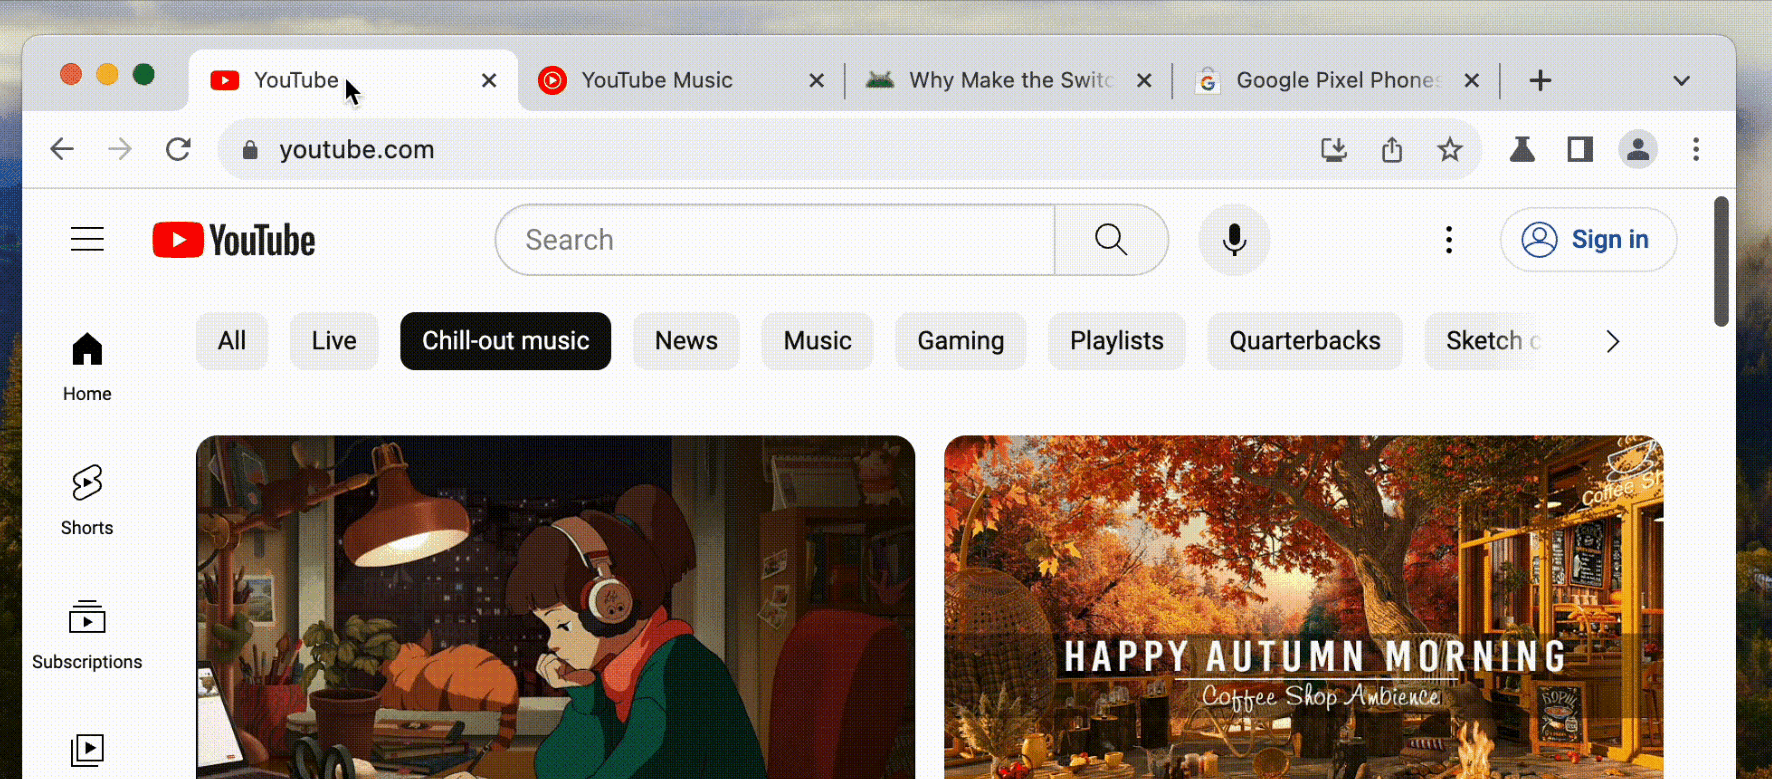
Task: Toggle the browser side panel
Action: pos(1580,150)
